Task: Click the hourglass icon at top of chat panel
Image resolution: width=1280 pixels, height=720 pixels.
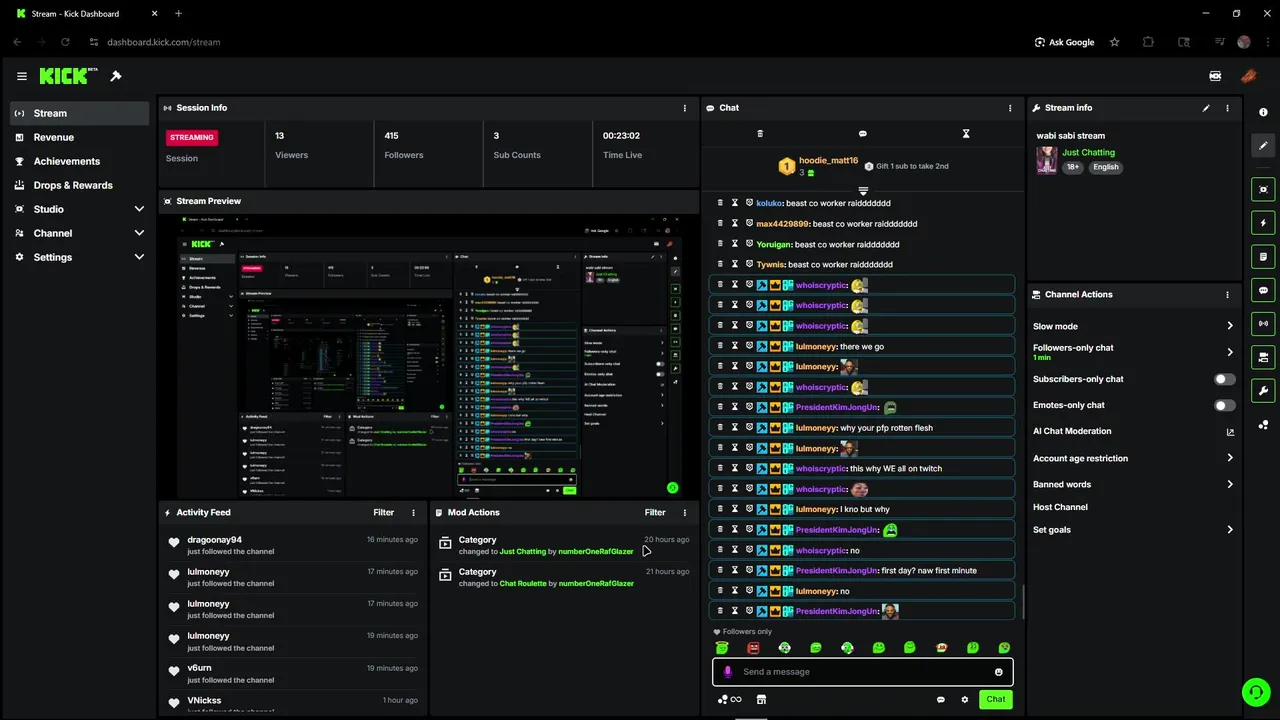Action: (966, 133)
